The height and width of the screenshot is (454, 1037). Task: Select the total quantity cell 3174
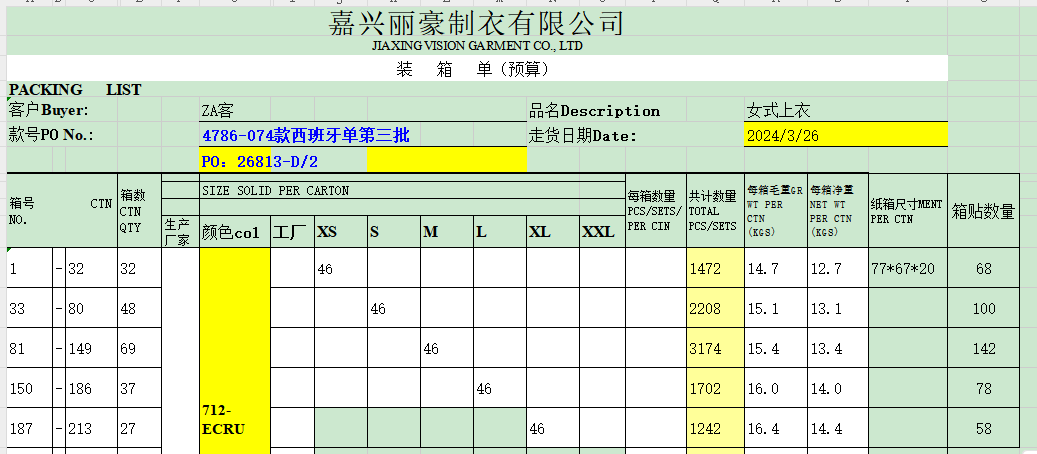(x=706, y=349)
